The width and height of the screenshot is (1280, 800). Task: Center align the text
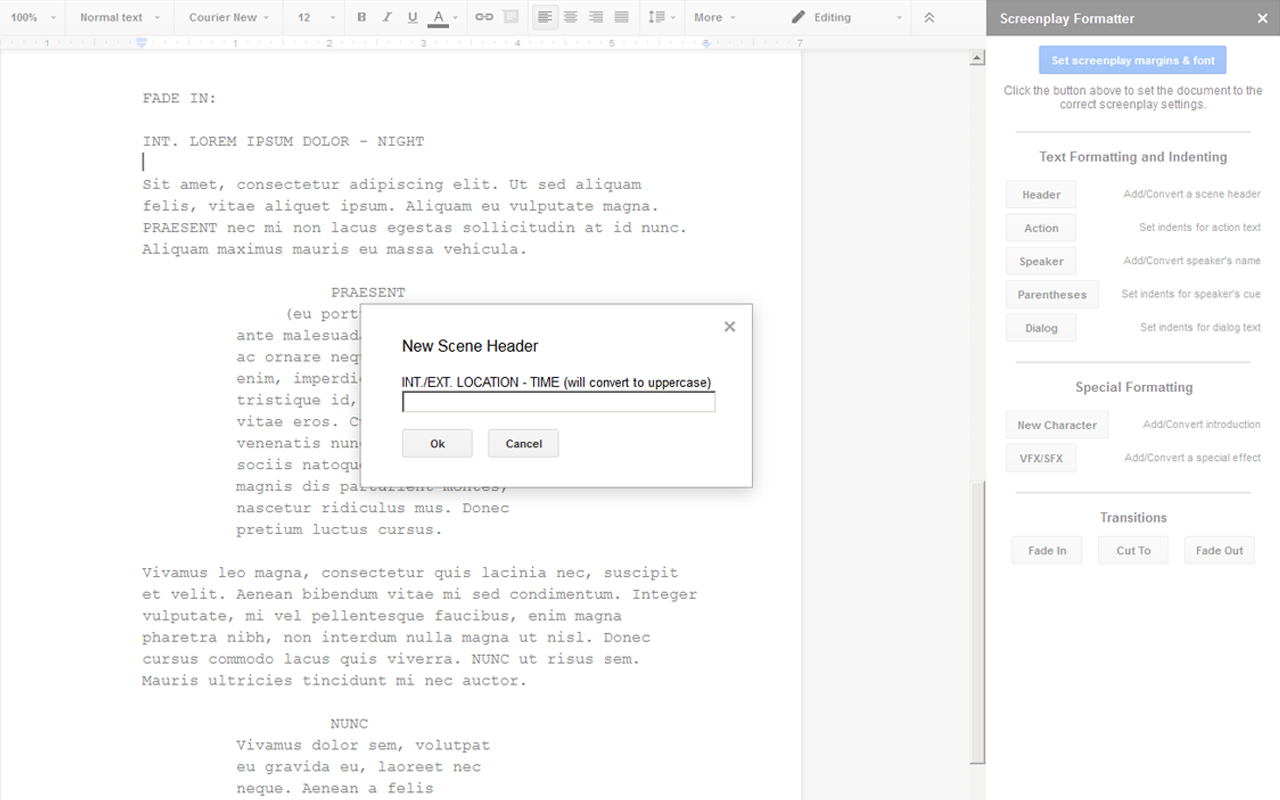(570, 17)
